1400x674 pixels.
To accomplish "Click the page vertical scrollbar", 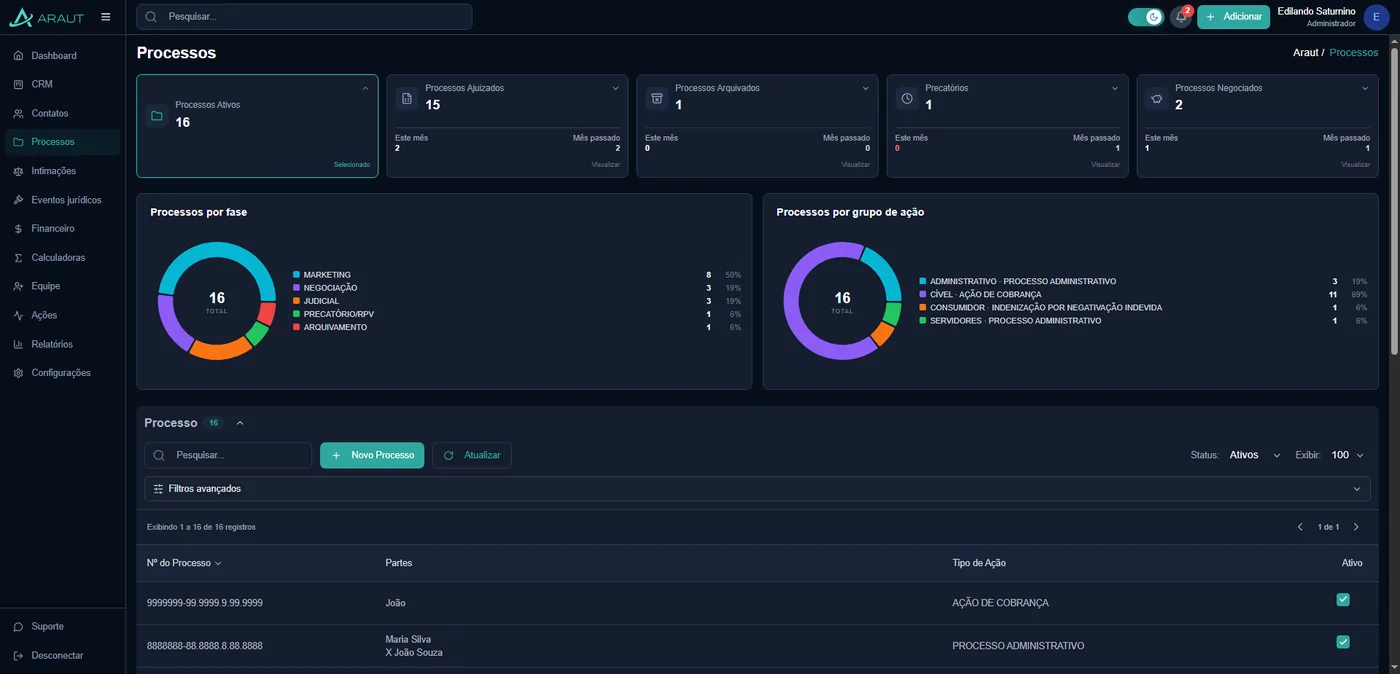I will [x=1394, y=200].
